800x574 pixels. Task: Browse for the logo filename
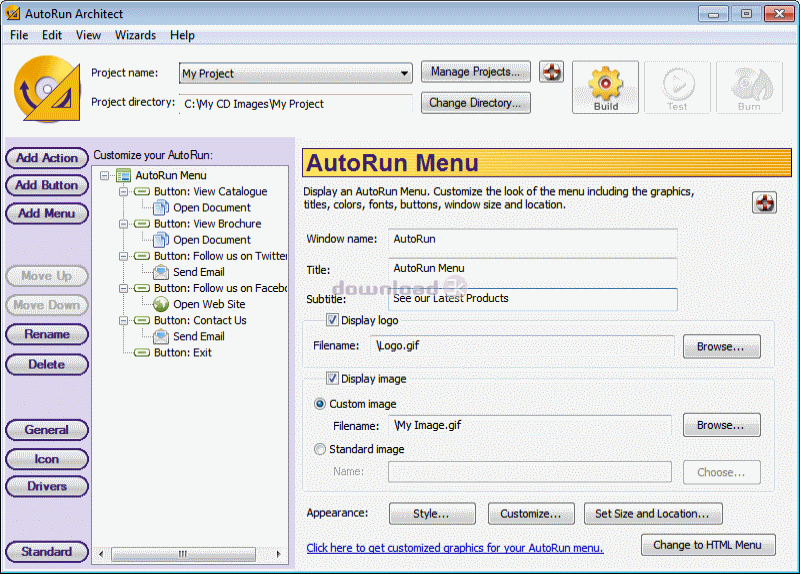[721, 346]
